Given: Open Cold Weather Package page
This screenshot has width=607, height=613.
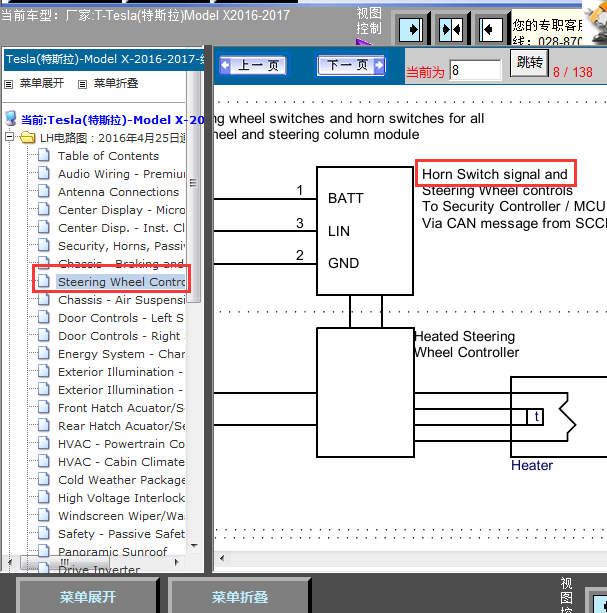Looking at the screenshot, I should tap(122, 480).
